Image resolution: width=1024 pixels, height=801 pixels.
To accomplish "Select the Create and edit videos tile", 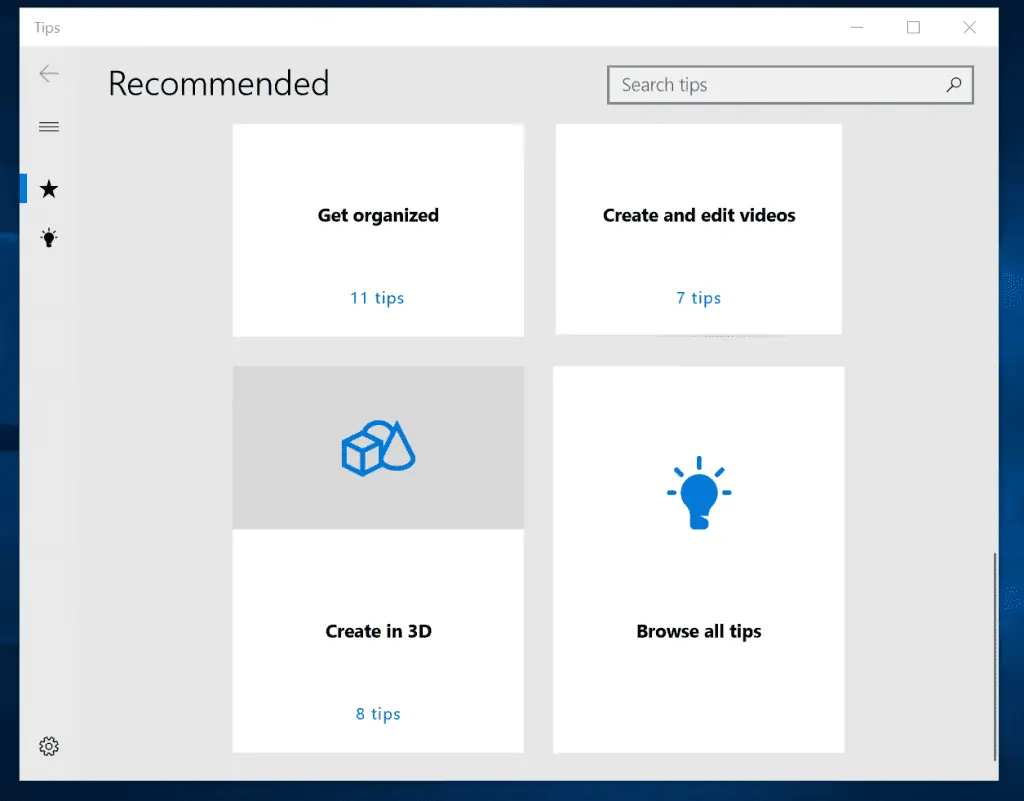I will pyautogui.click(x=698, y=215).
